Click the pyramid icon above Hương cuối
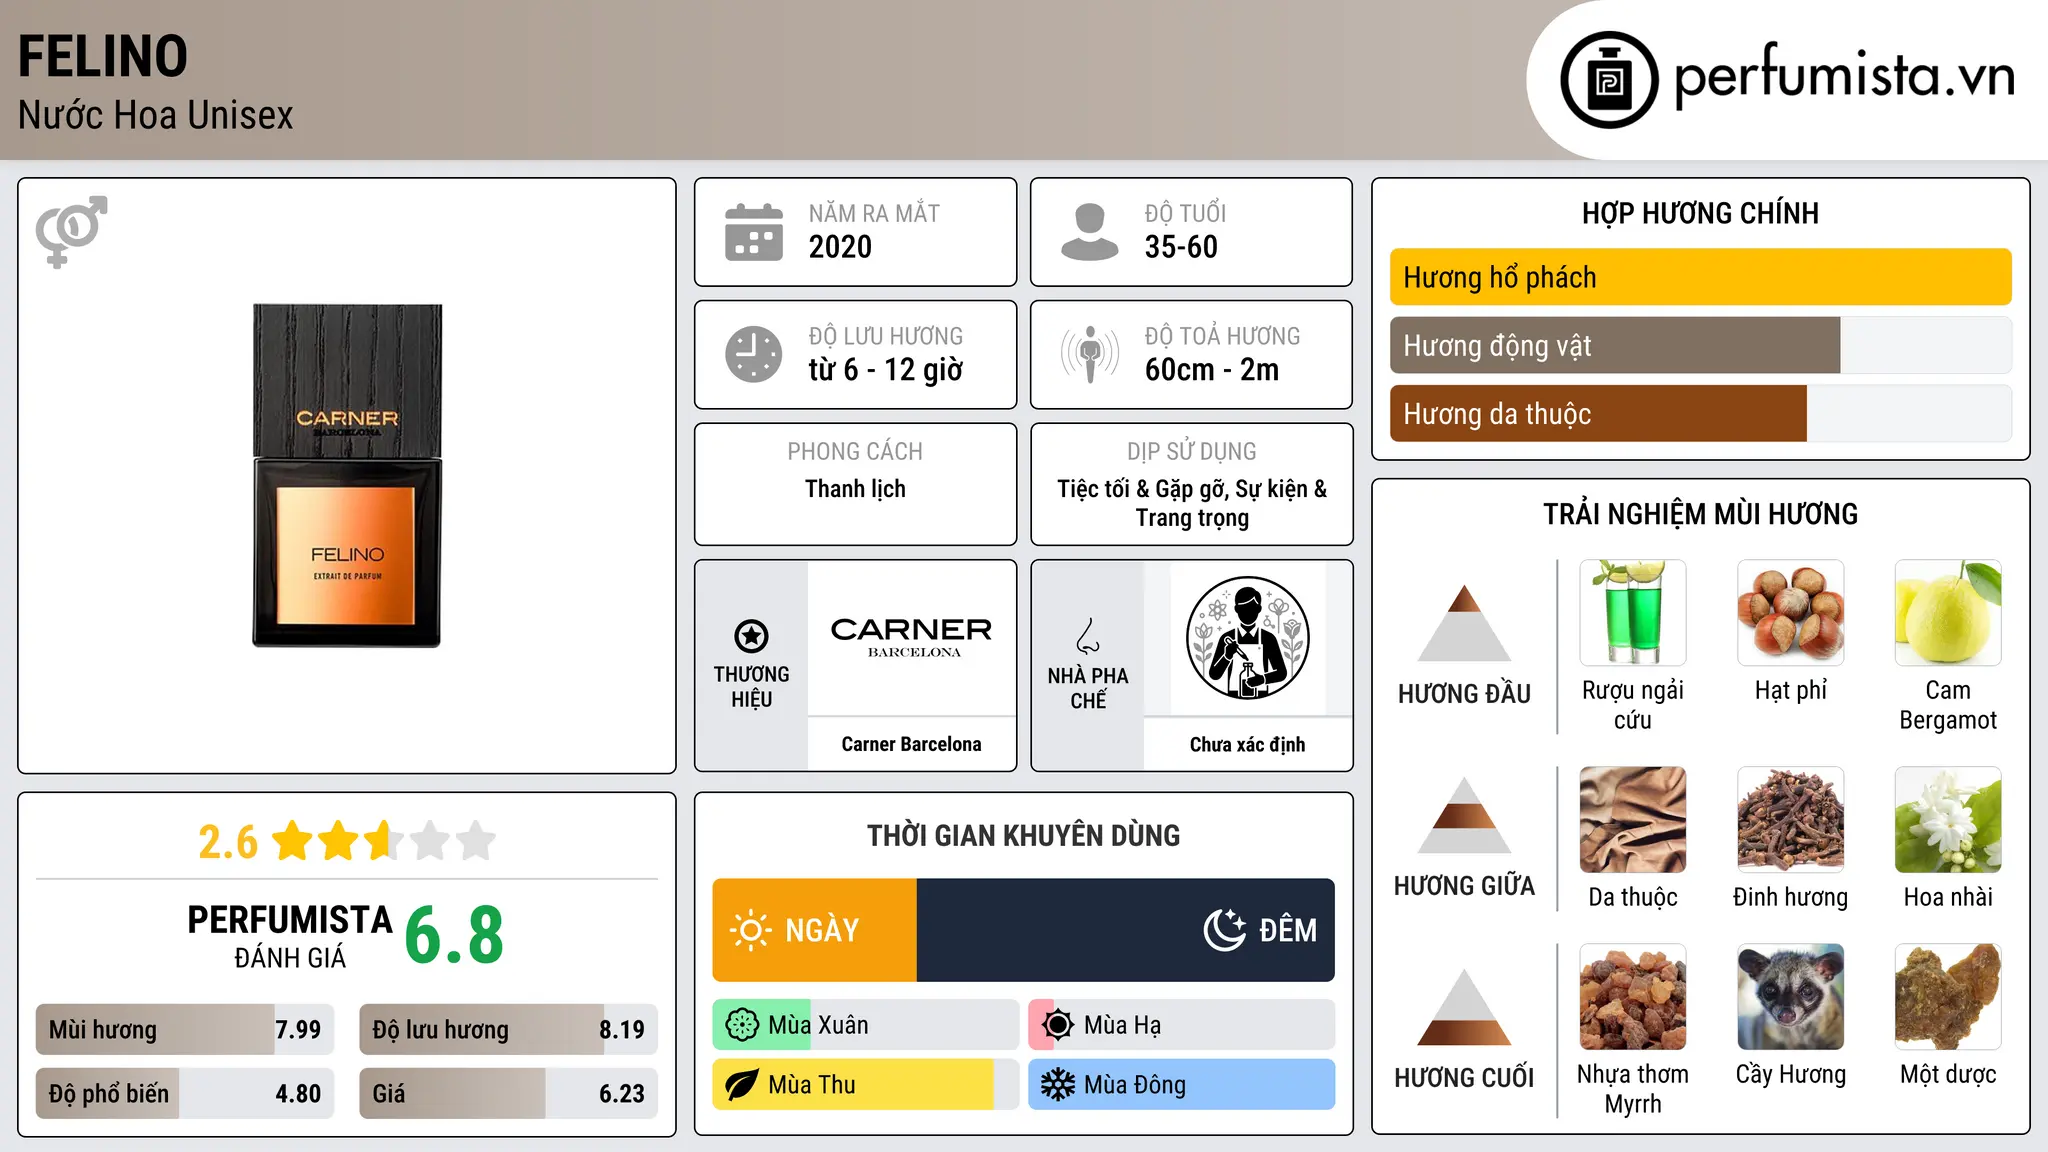This screenshot has height=1152, width=2048. pyautogui.click(x=1464, y=1007)
